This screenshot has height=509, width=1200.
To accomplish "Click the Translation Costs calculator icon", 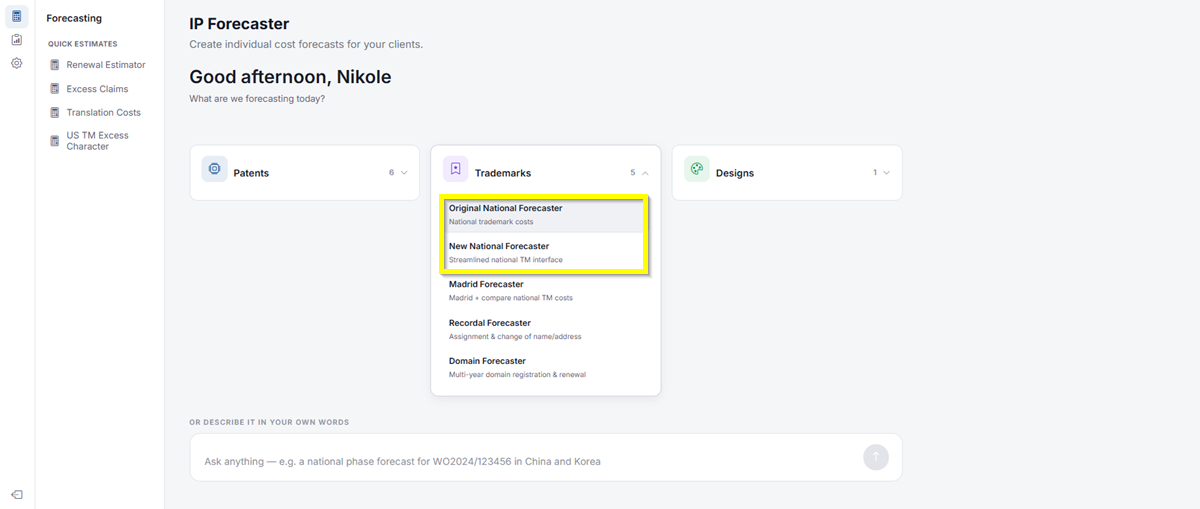I will point(55,113).
